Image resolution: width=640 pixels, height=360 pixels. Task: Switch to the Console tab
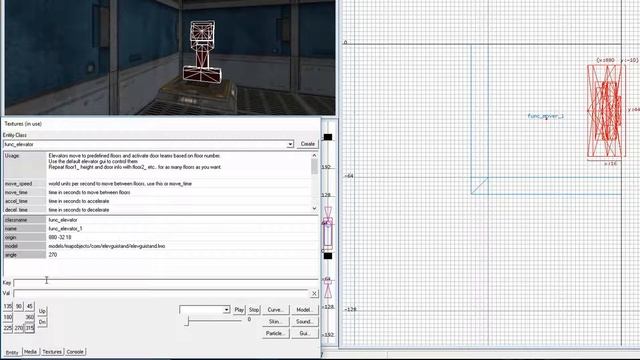tap(75, 351)
